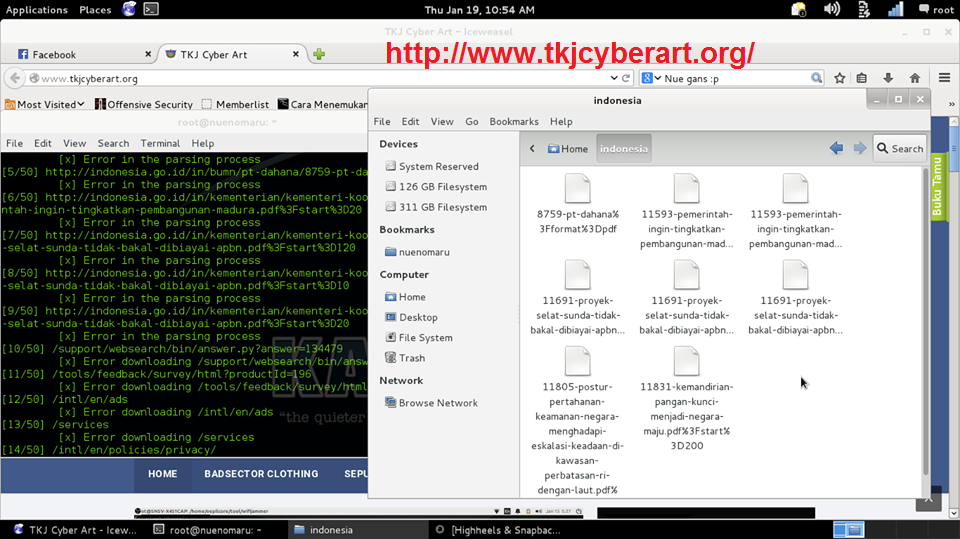Open terminal File menu
Viewport: 960px width, 539px height.
pos(14,143)
